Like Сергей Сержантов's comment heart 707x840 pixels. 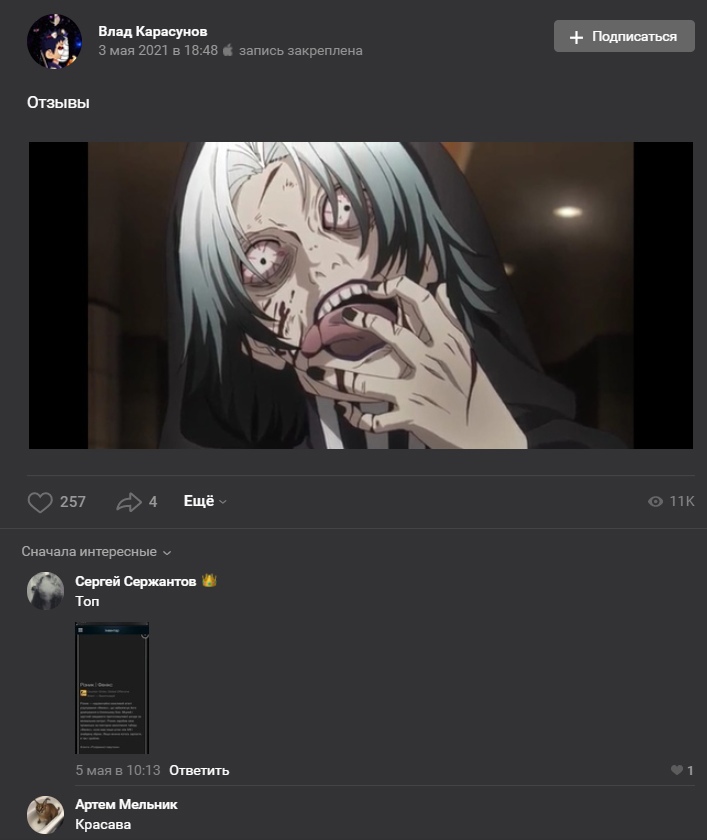676,770
